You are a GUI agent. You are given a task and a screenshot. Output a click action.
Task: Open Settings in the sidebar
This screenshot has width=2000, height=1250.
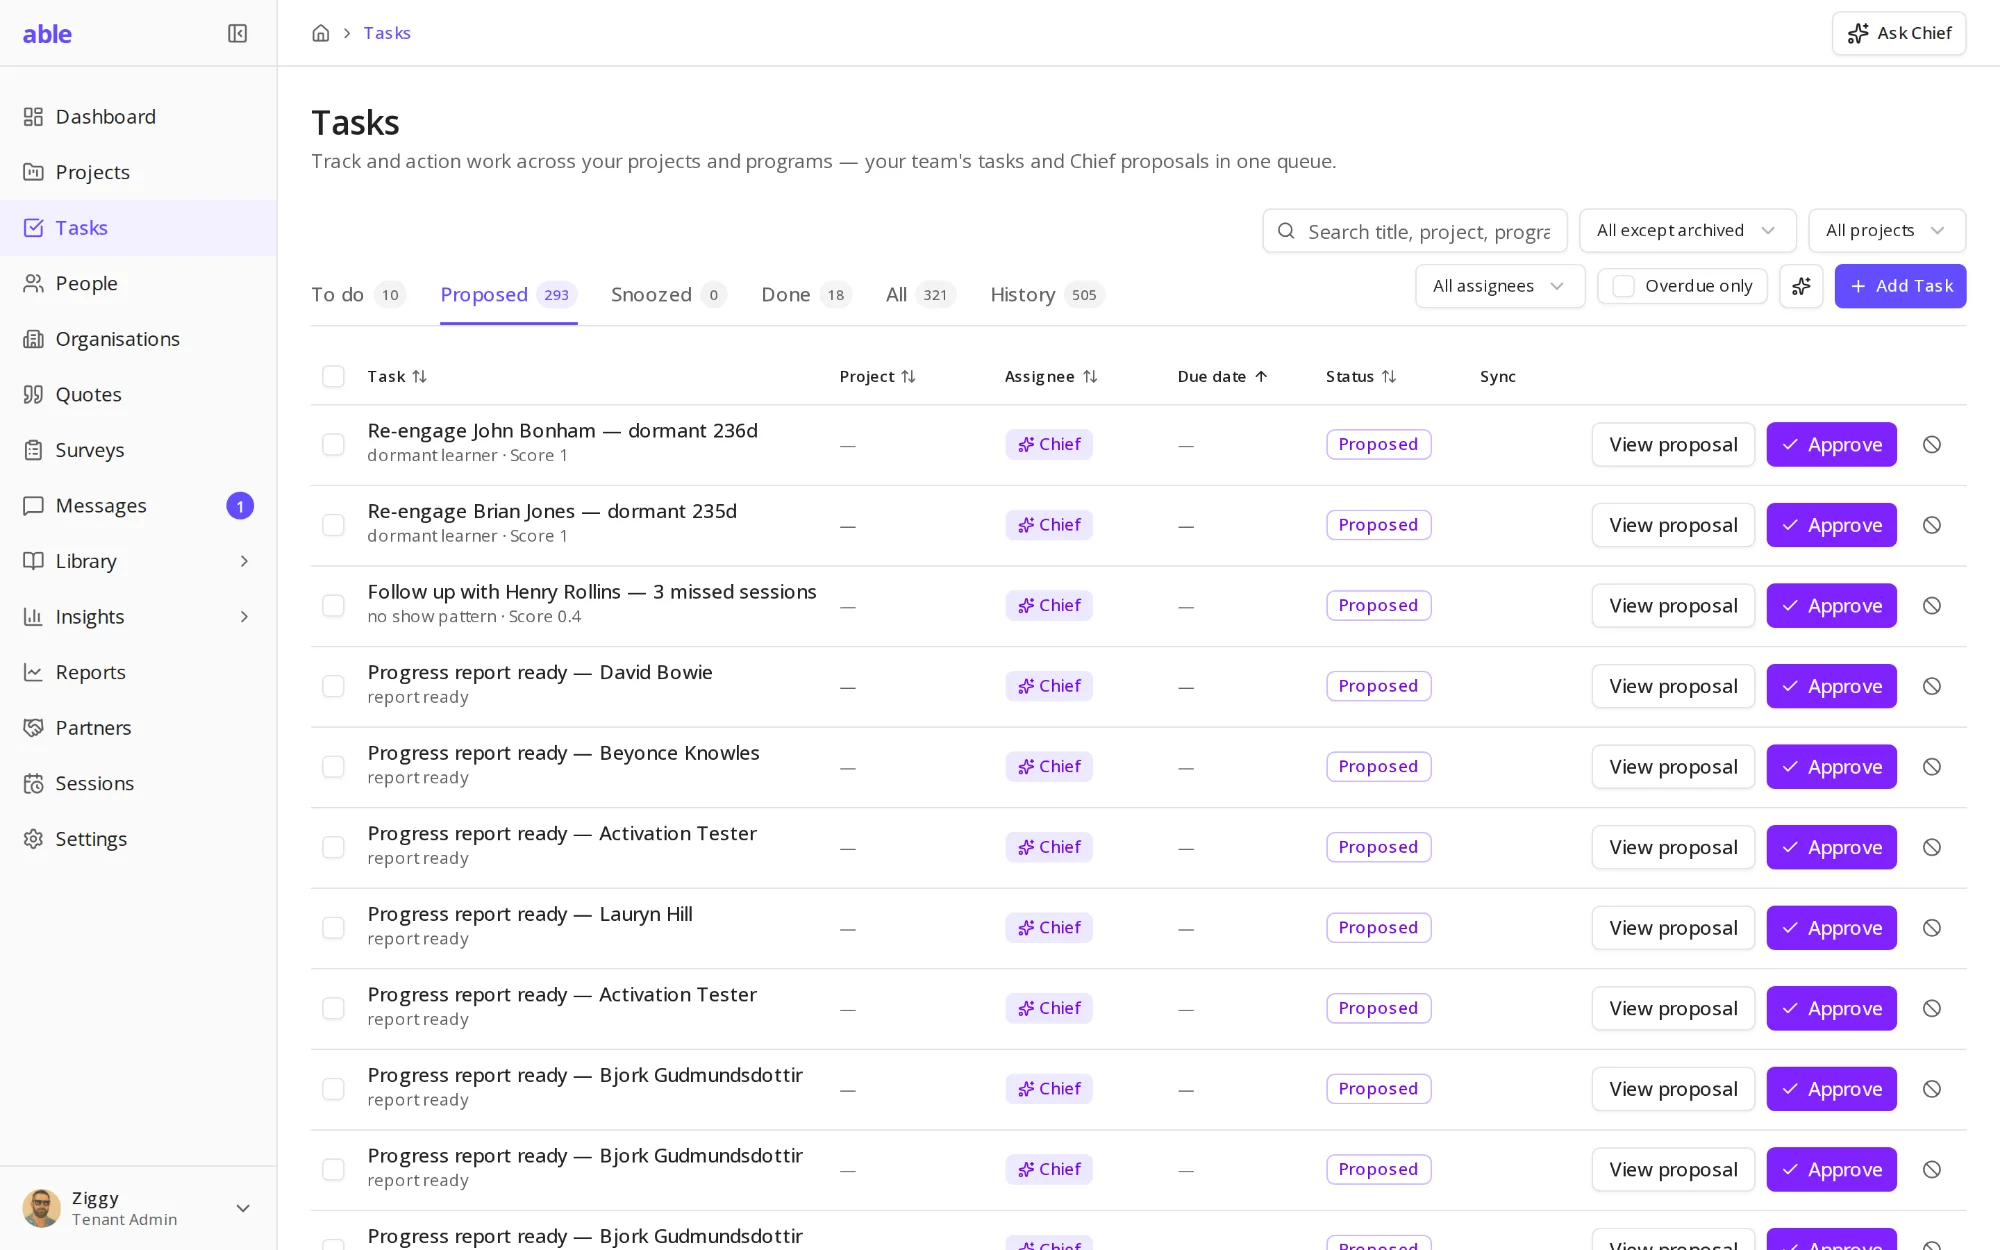click(x=138, y=839)
